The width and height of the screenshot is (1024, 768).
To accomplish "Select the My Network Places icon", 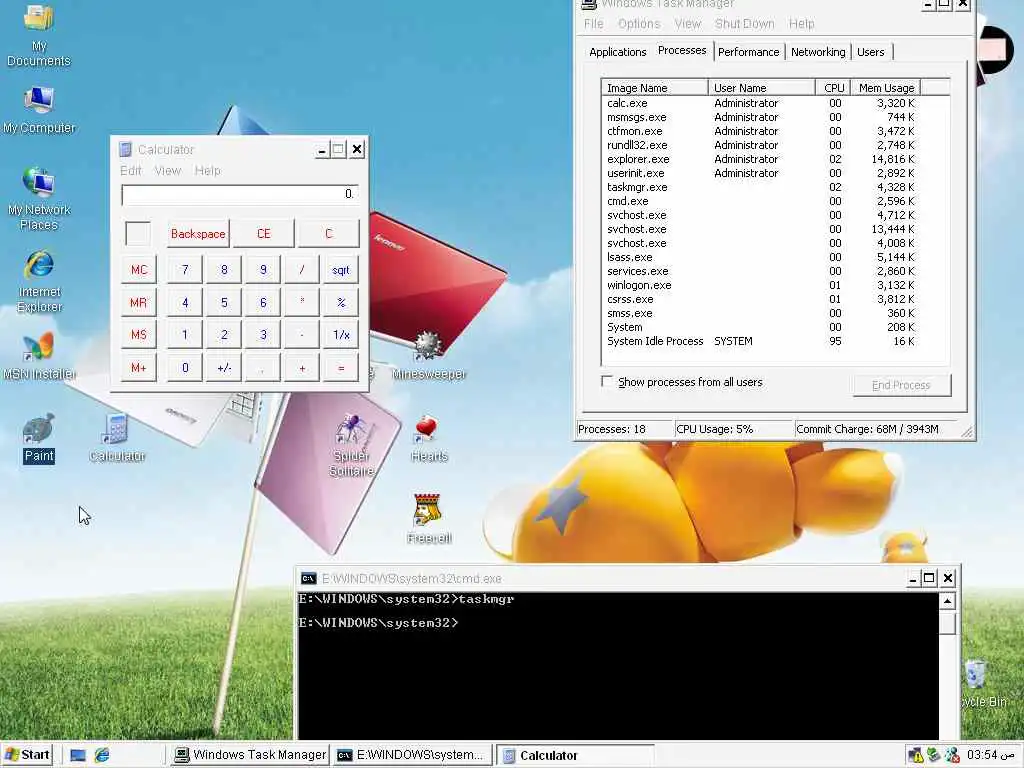I will [39, 198].
